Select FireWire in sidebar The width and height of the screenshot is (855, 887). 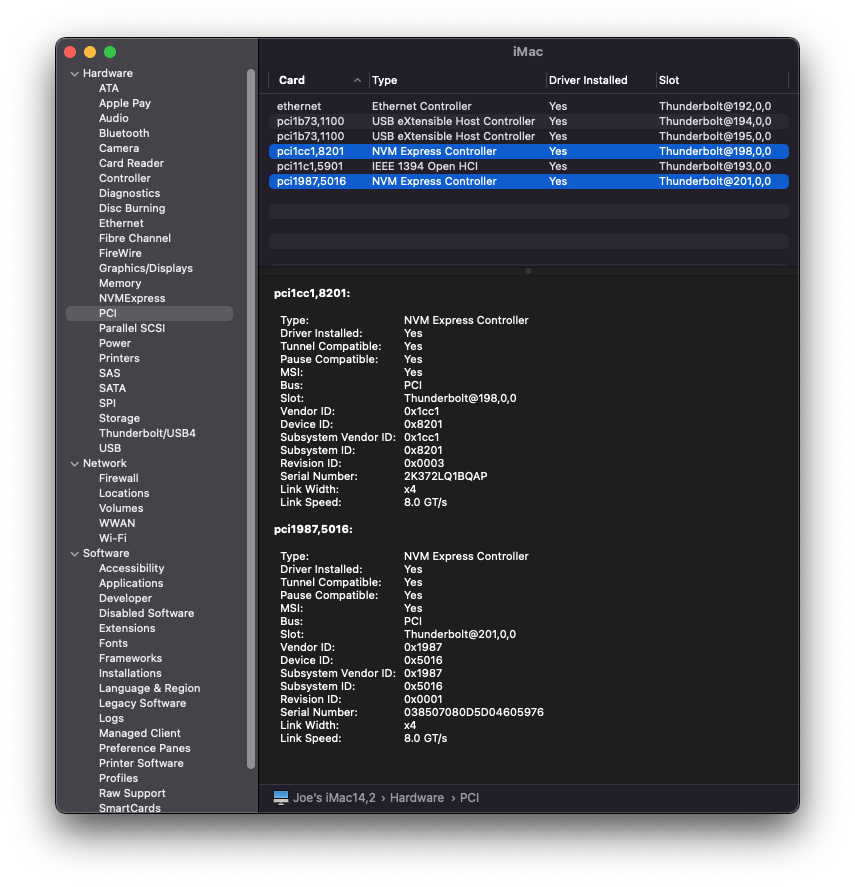coord(120,253)
